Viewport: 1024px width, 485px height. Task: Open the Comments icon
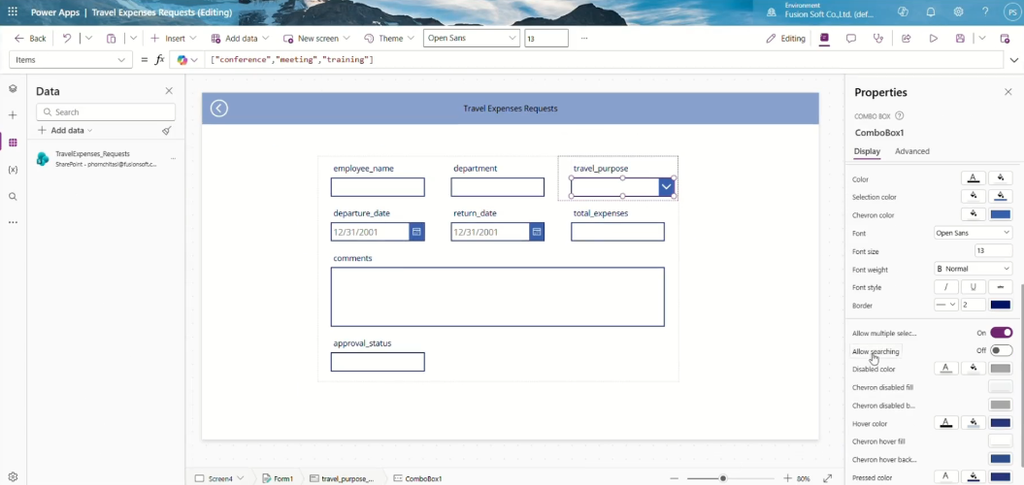coord(851,39)
